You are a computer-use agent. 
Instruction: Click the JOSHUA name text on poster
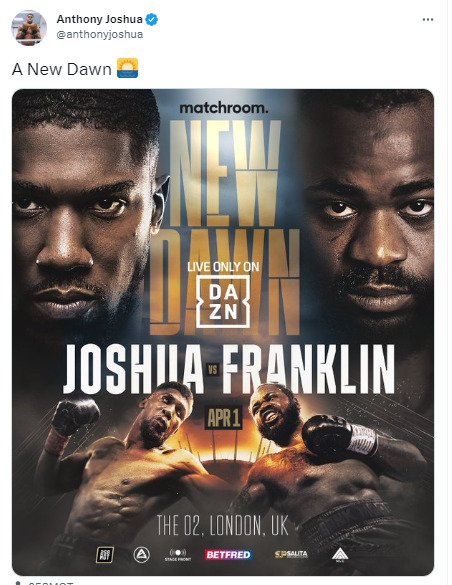133,369
